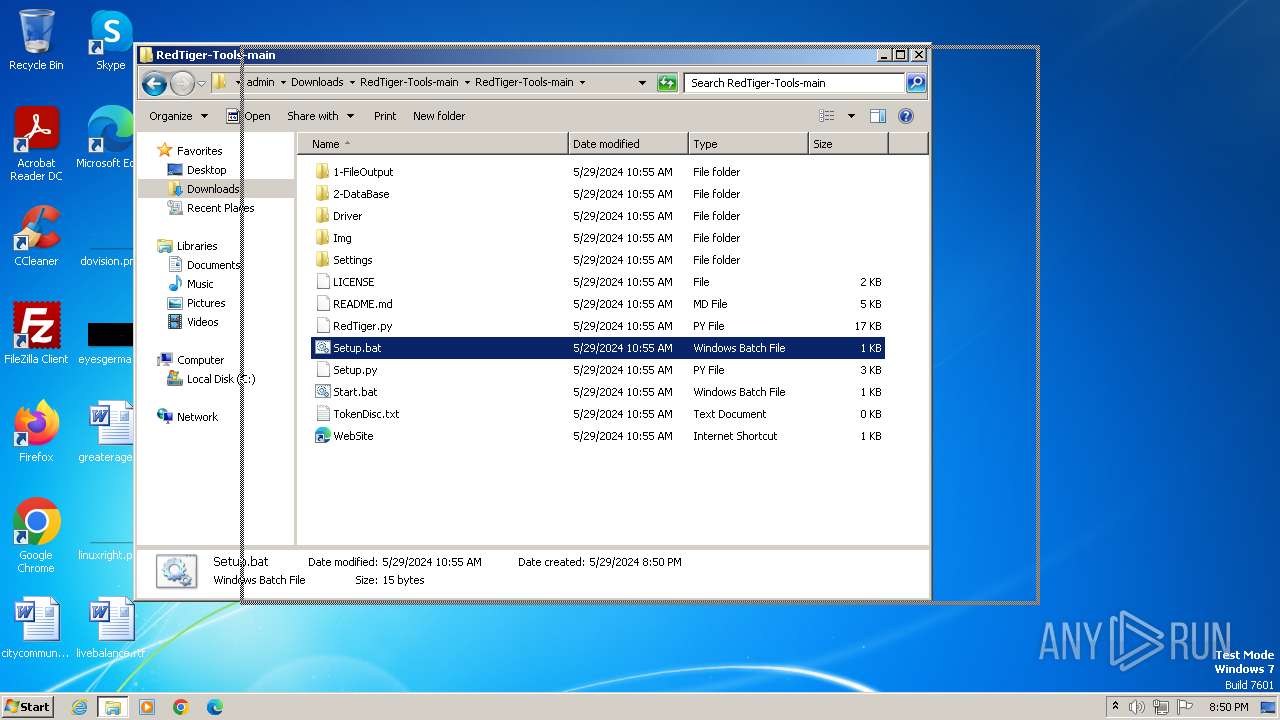Refresh the folder using the green arrows icon
The height and width of the screenshot is (720, 1280).
point(667,83)
